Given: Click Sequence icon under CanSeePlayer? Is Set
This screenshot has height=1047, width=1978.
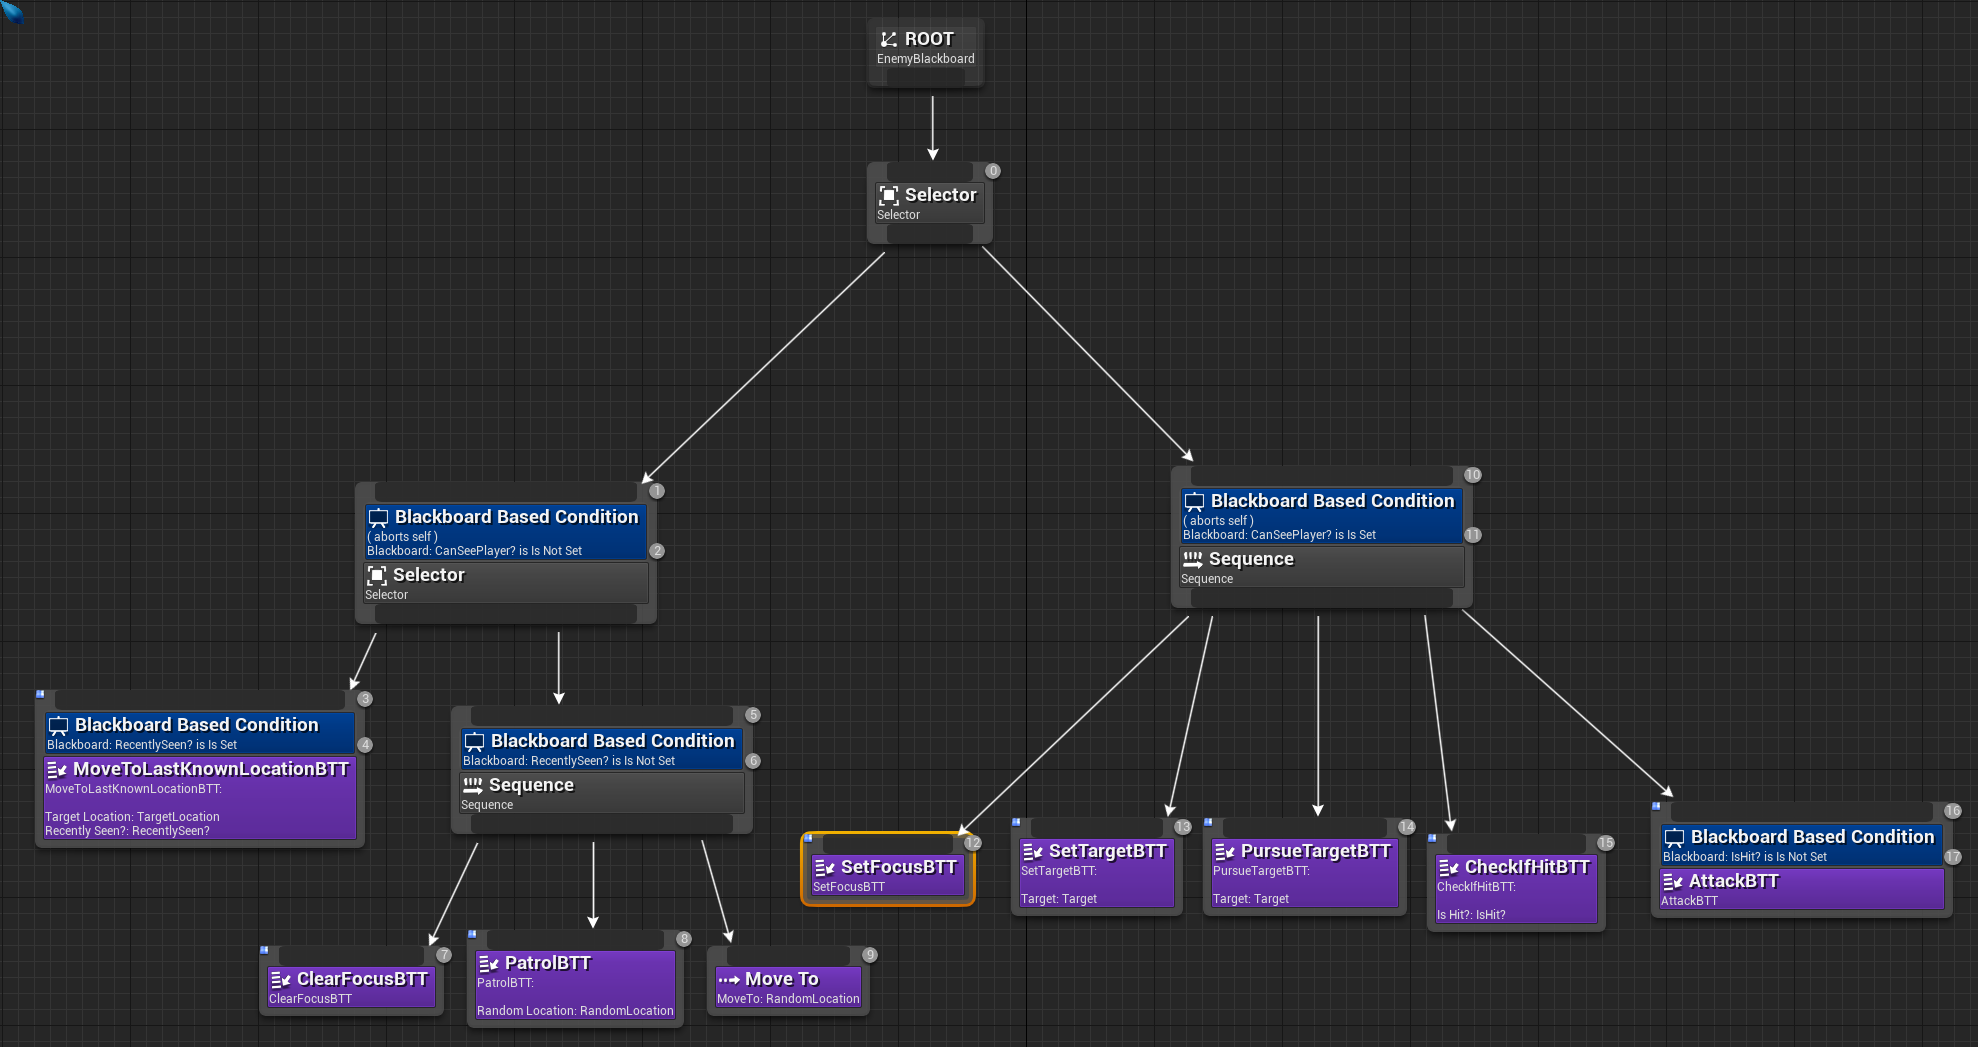Looking at the screenshot, I should [x=1193, y=559].
